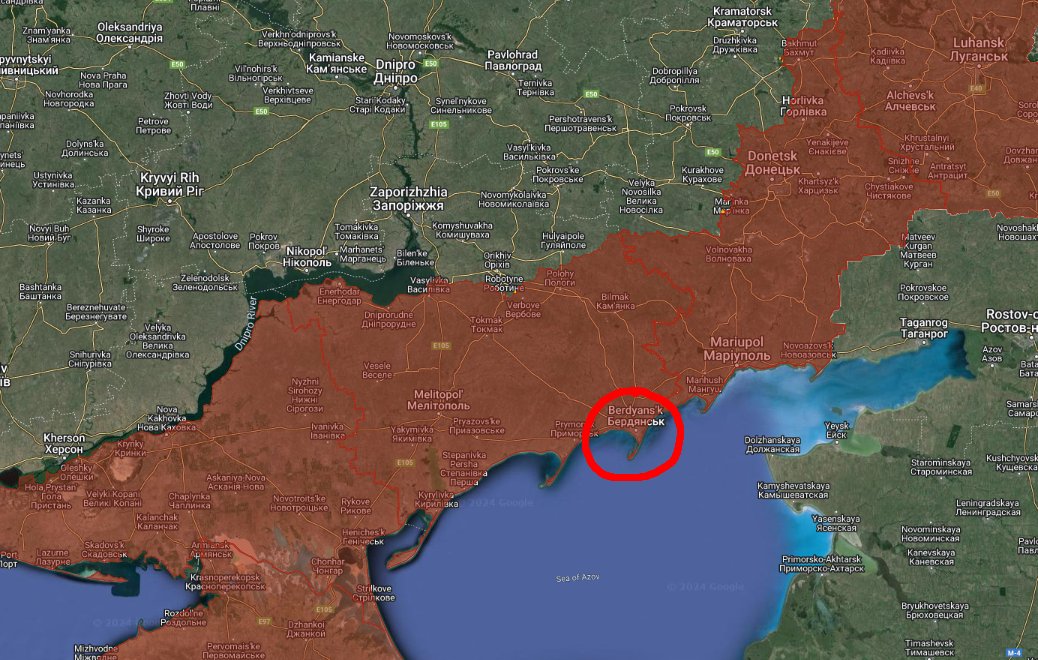Click the Melitopol' city label
This screenshot has width=1038, height=660.
click(x=438, y=400)
